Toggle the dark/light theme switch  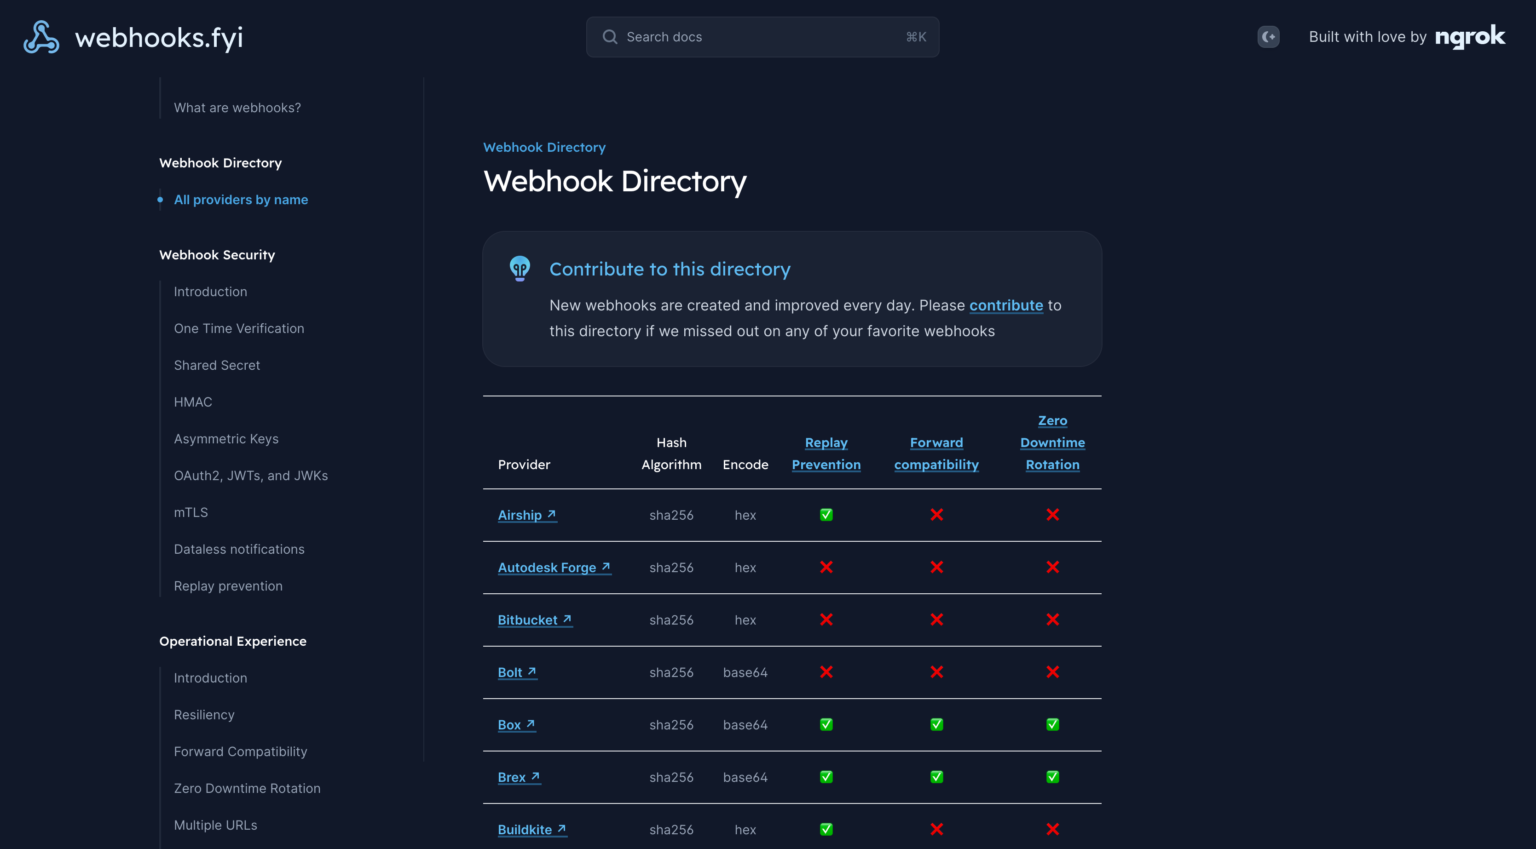(1268, 36)
